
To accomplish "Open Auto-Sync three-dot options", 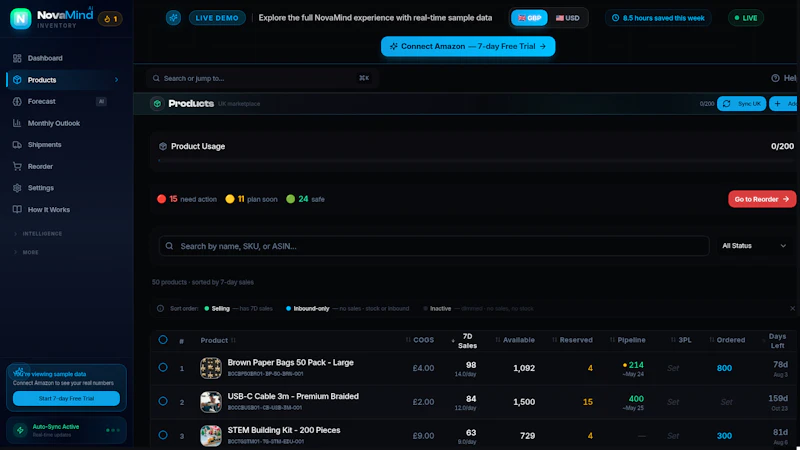I will point(113,430).
